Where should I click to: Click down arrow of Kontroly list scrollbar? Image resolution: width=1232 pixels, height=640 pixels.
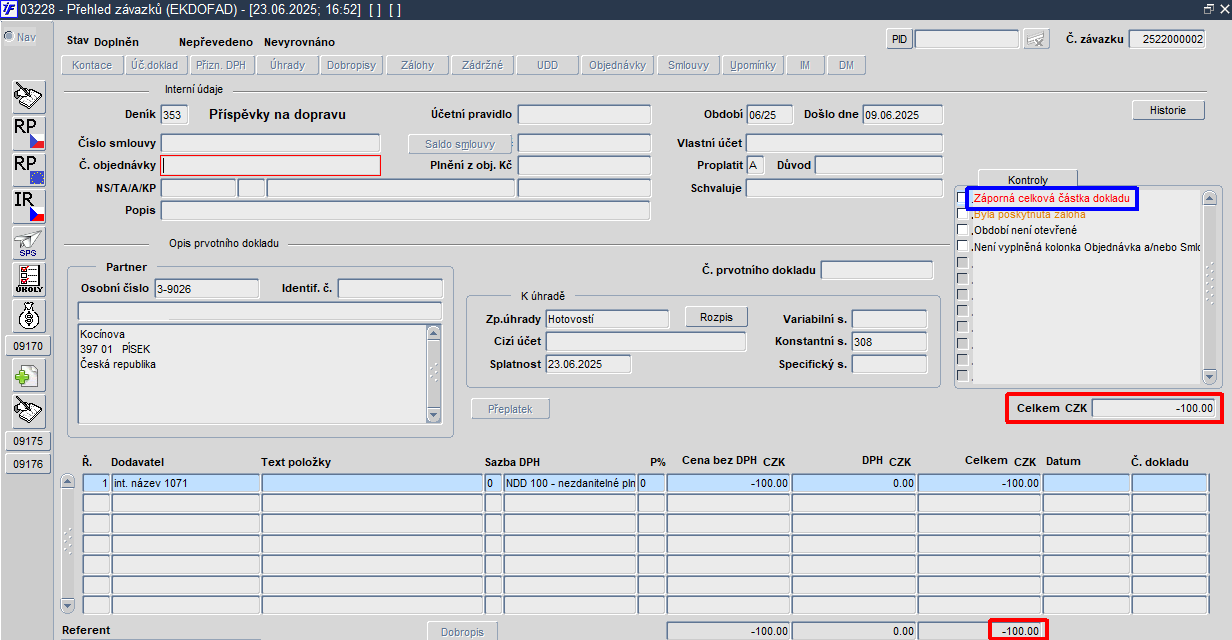coord(1210,377)
